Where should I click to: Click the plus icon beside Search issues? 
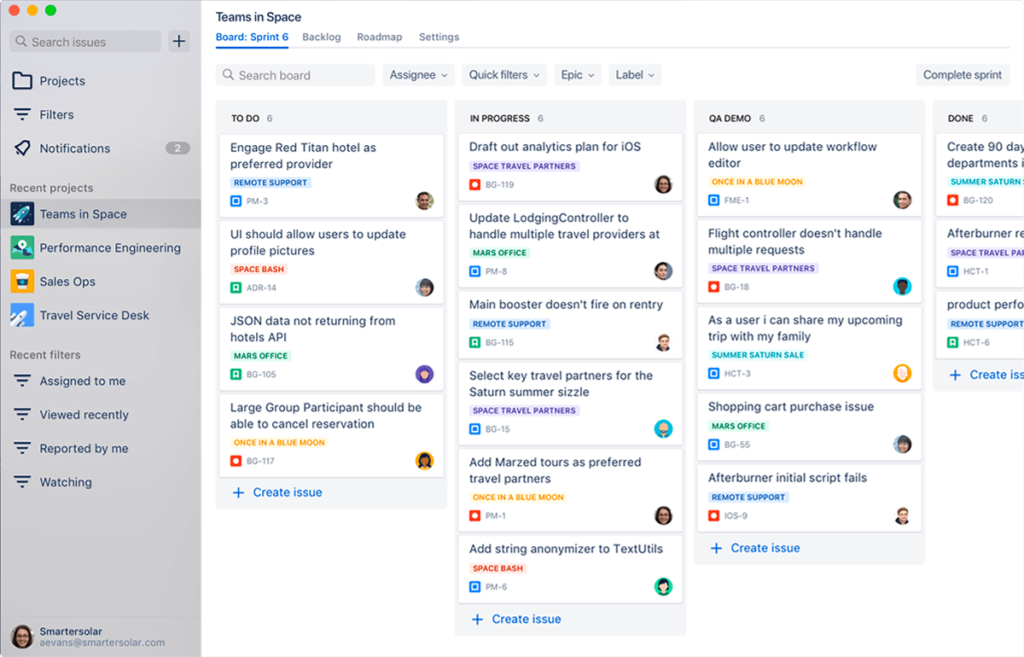click(x=179, y=41)
